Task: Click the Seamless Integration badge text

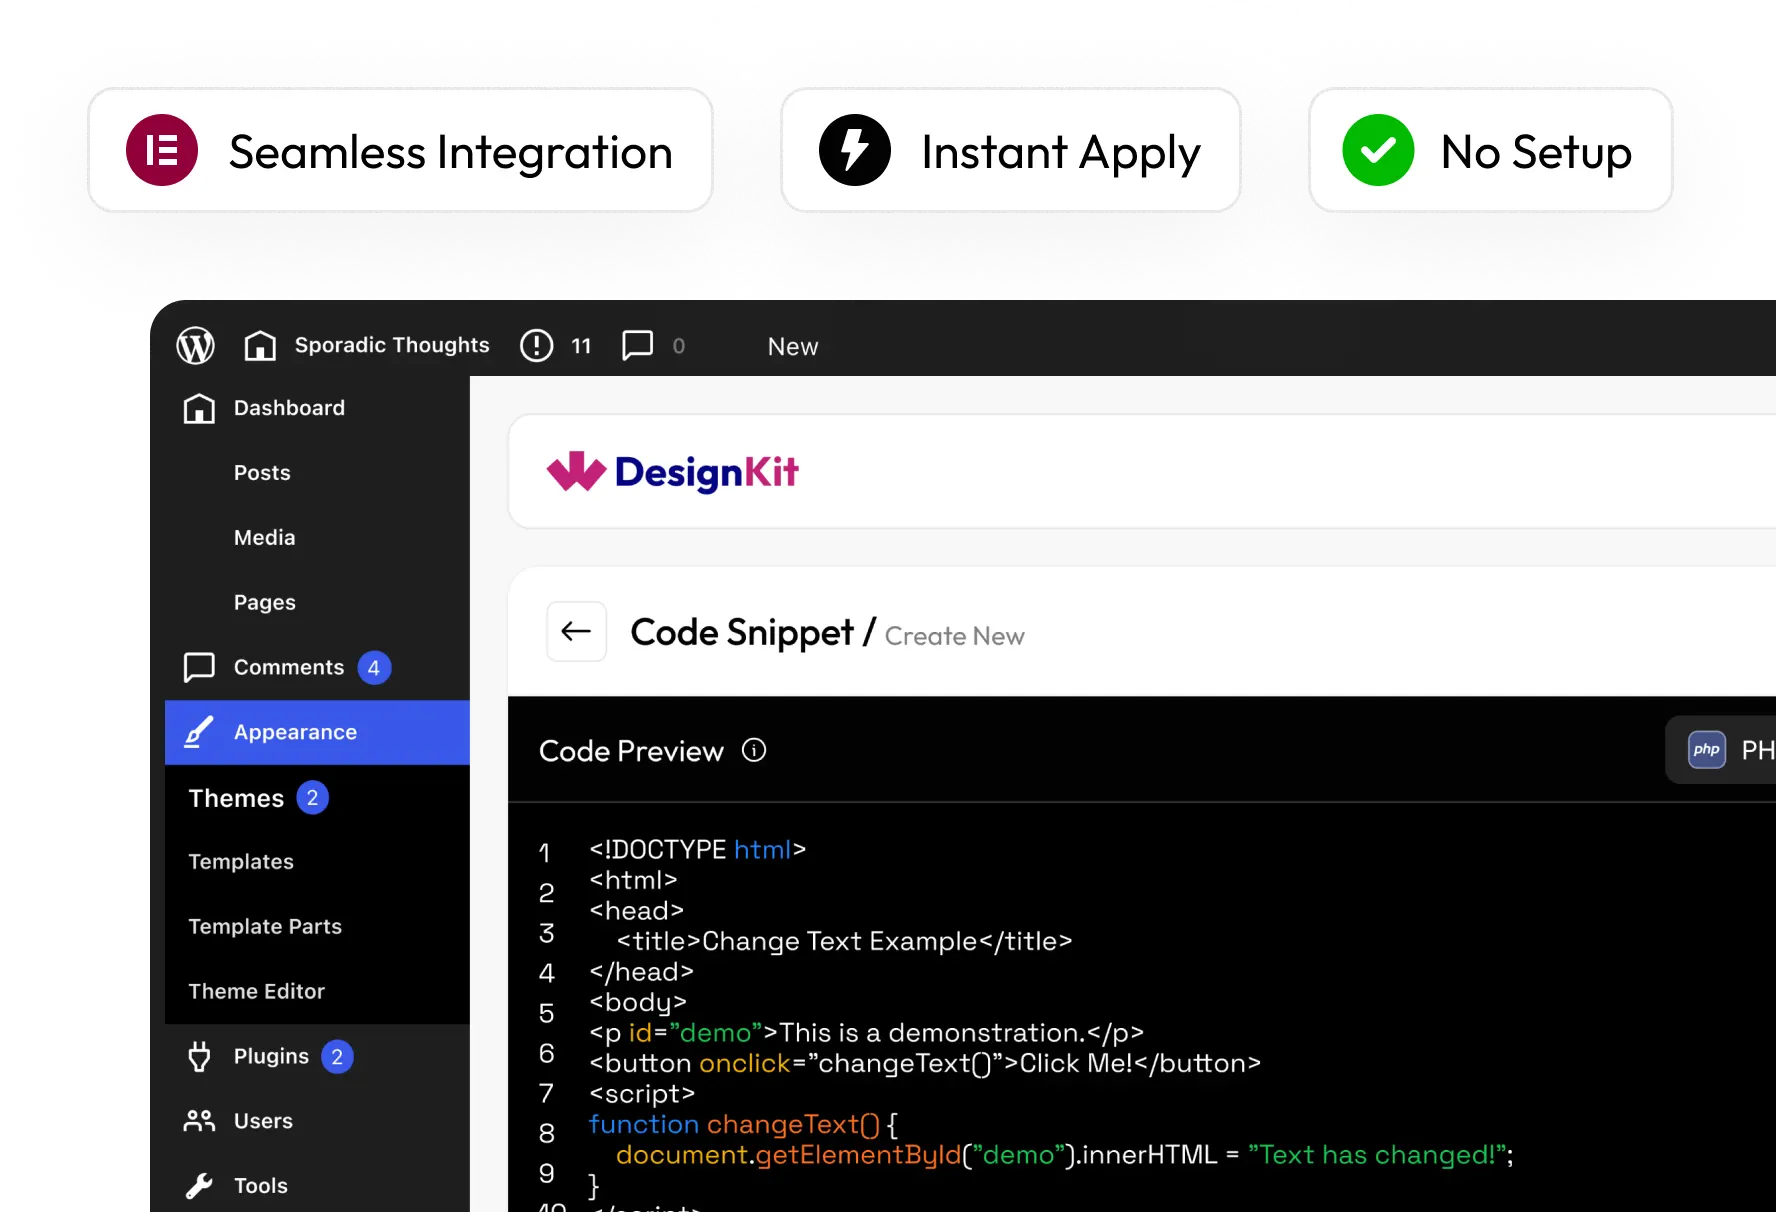Action: (451, 153)
